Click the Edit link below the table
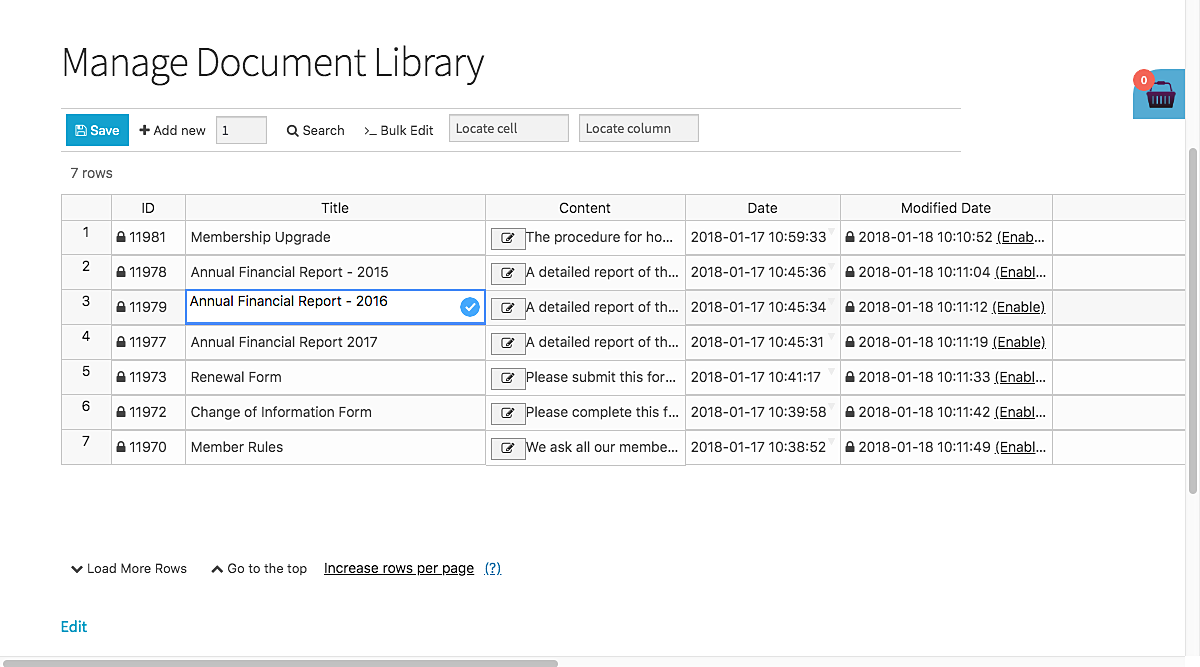 74,626
